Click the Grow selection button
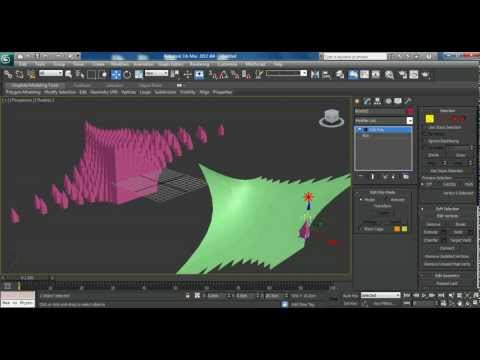The image size is (480, 360). [460, 155]
